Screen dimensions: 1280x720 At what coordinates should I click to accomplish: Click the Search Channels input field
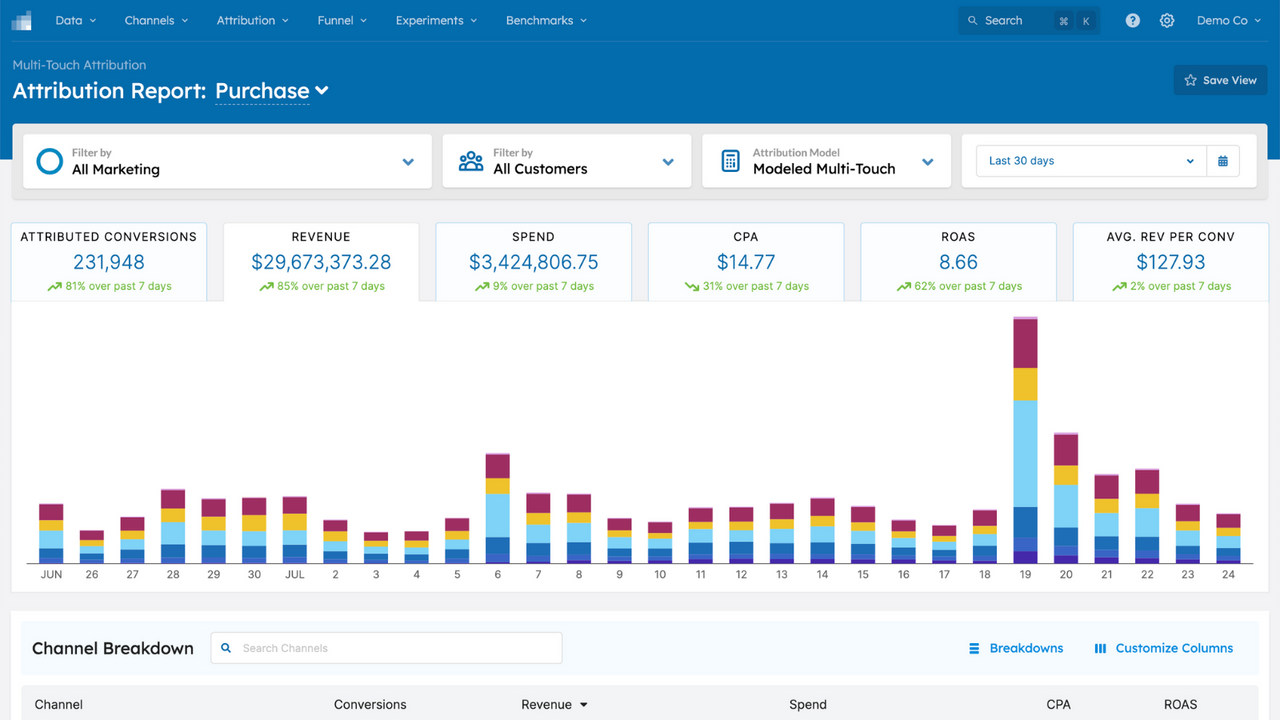tap(385, 648)
